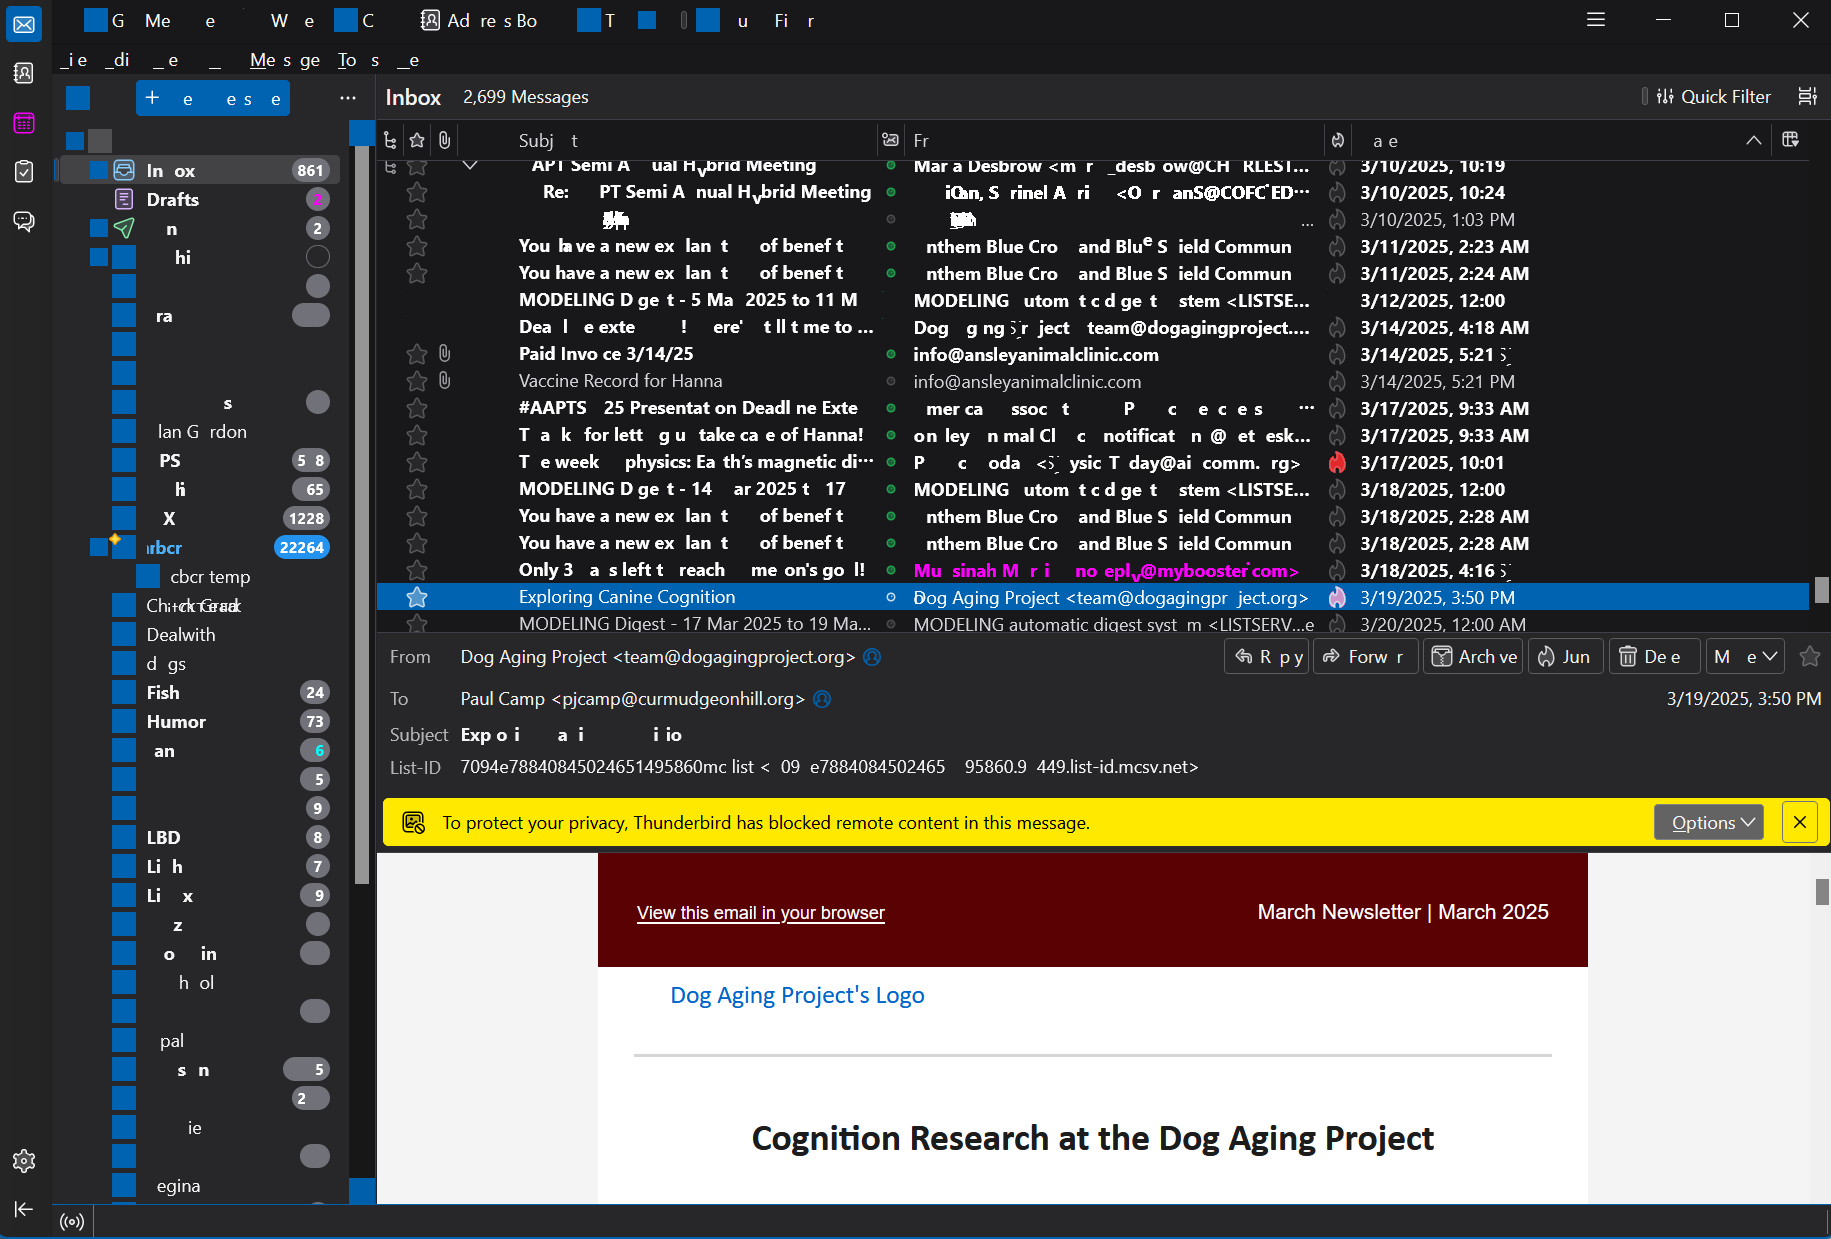Open the Thunderbird hamburger app menu
Screen dimensions: 1831x1239
tap(1596, 20)
